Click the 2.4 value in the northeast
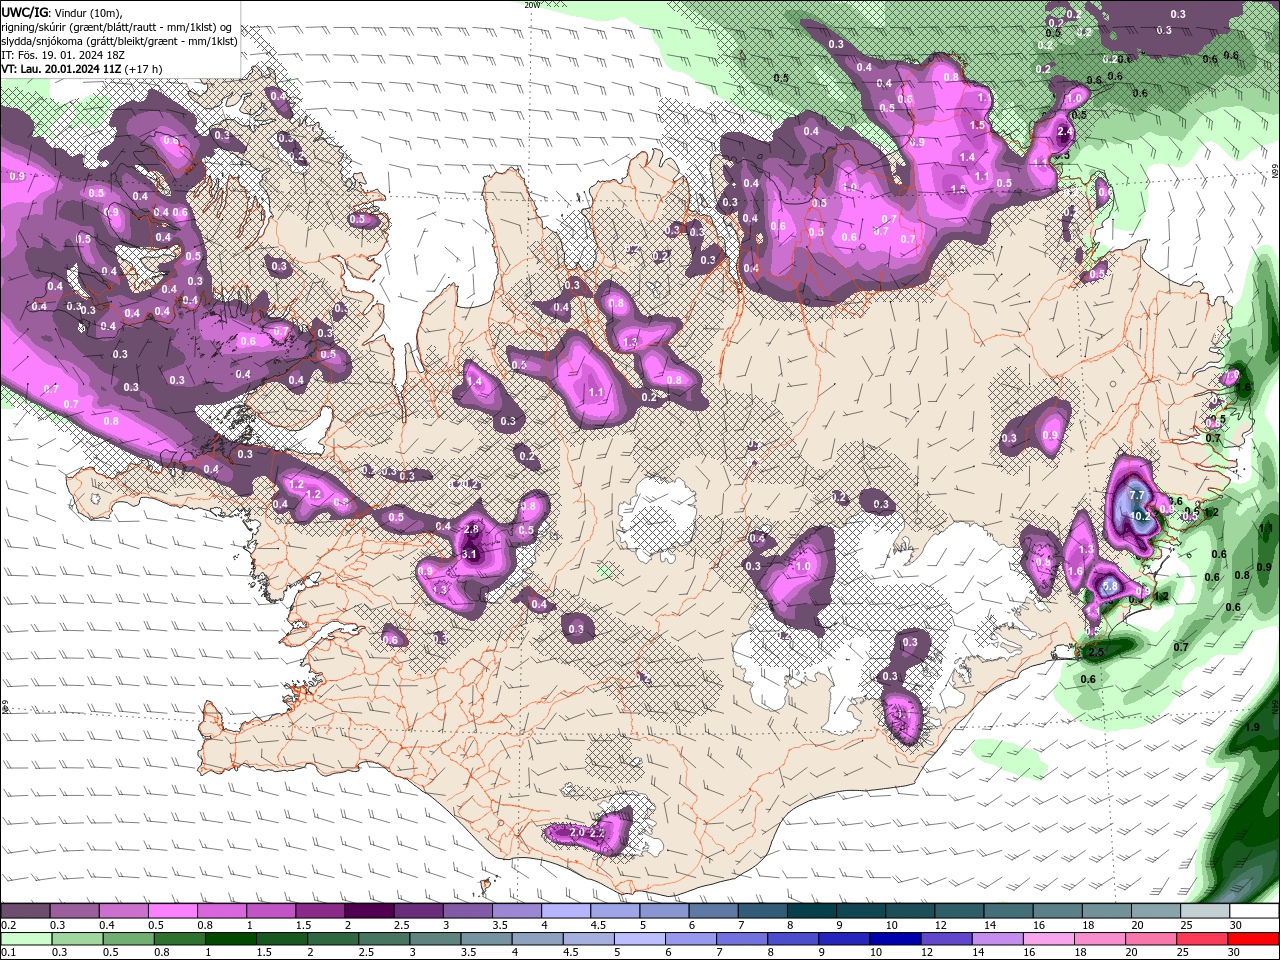Image resolution: width=1280 pixels, height=960 pixels. point(1065,132)
